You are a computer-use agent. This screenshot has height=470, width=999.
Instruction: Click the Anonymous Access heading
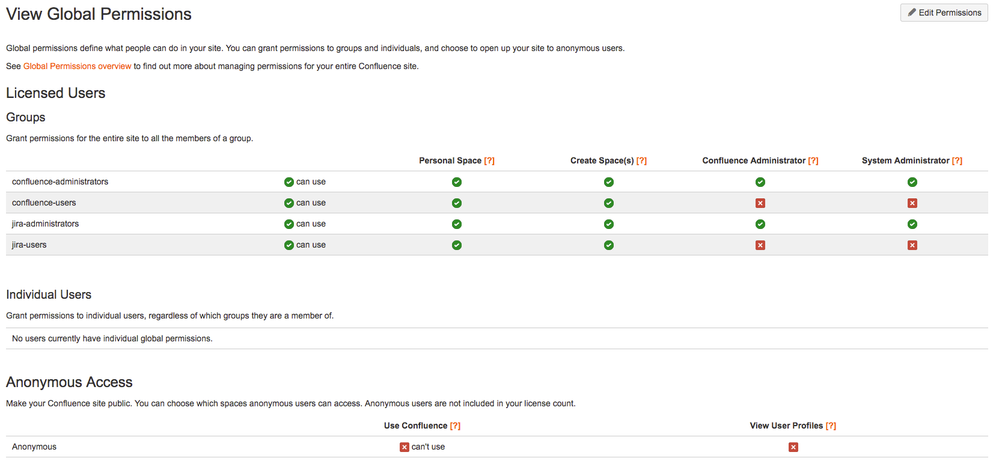click(x=69, y=382)
